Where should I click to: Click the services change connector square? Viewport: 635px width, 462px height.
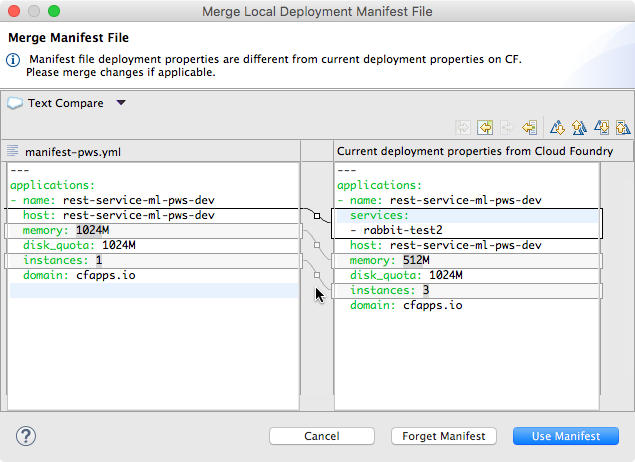pos(317,215)
